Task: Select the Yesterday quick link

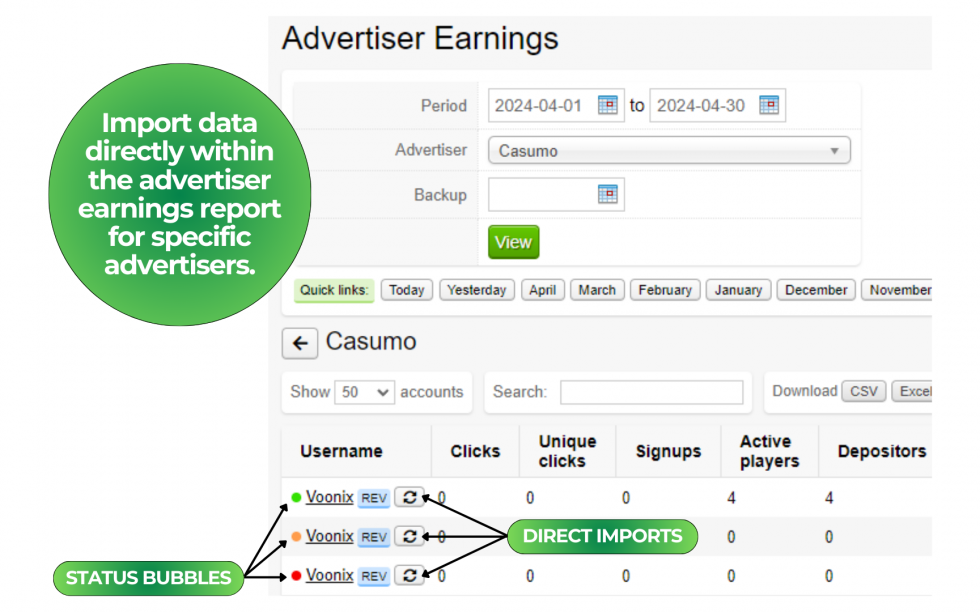Action: [x=477, y=290]
